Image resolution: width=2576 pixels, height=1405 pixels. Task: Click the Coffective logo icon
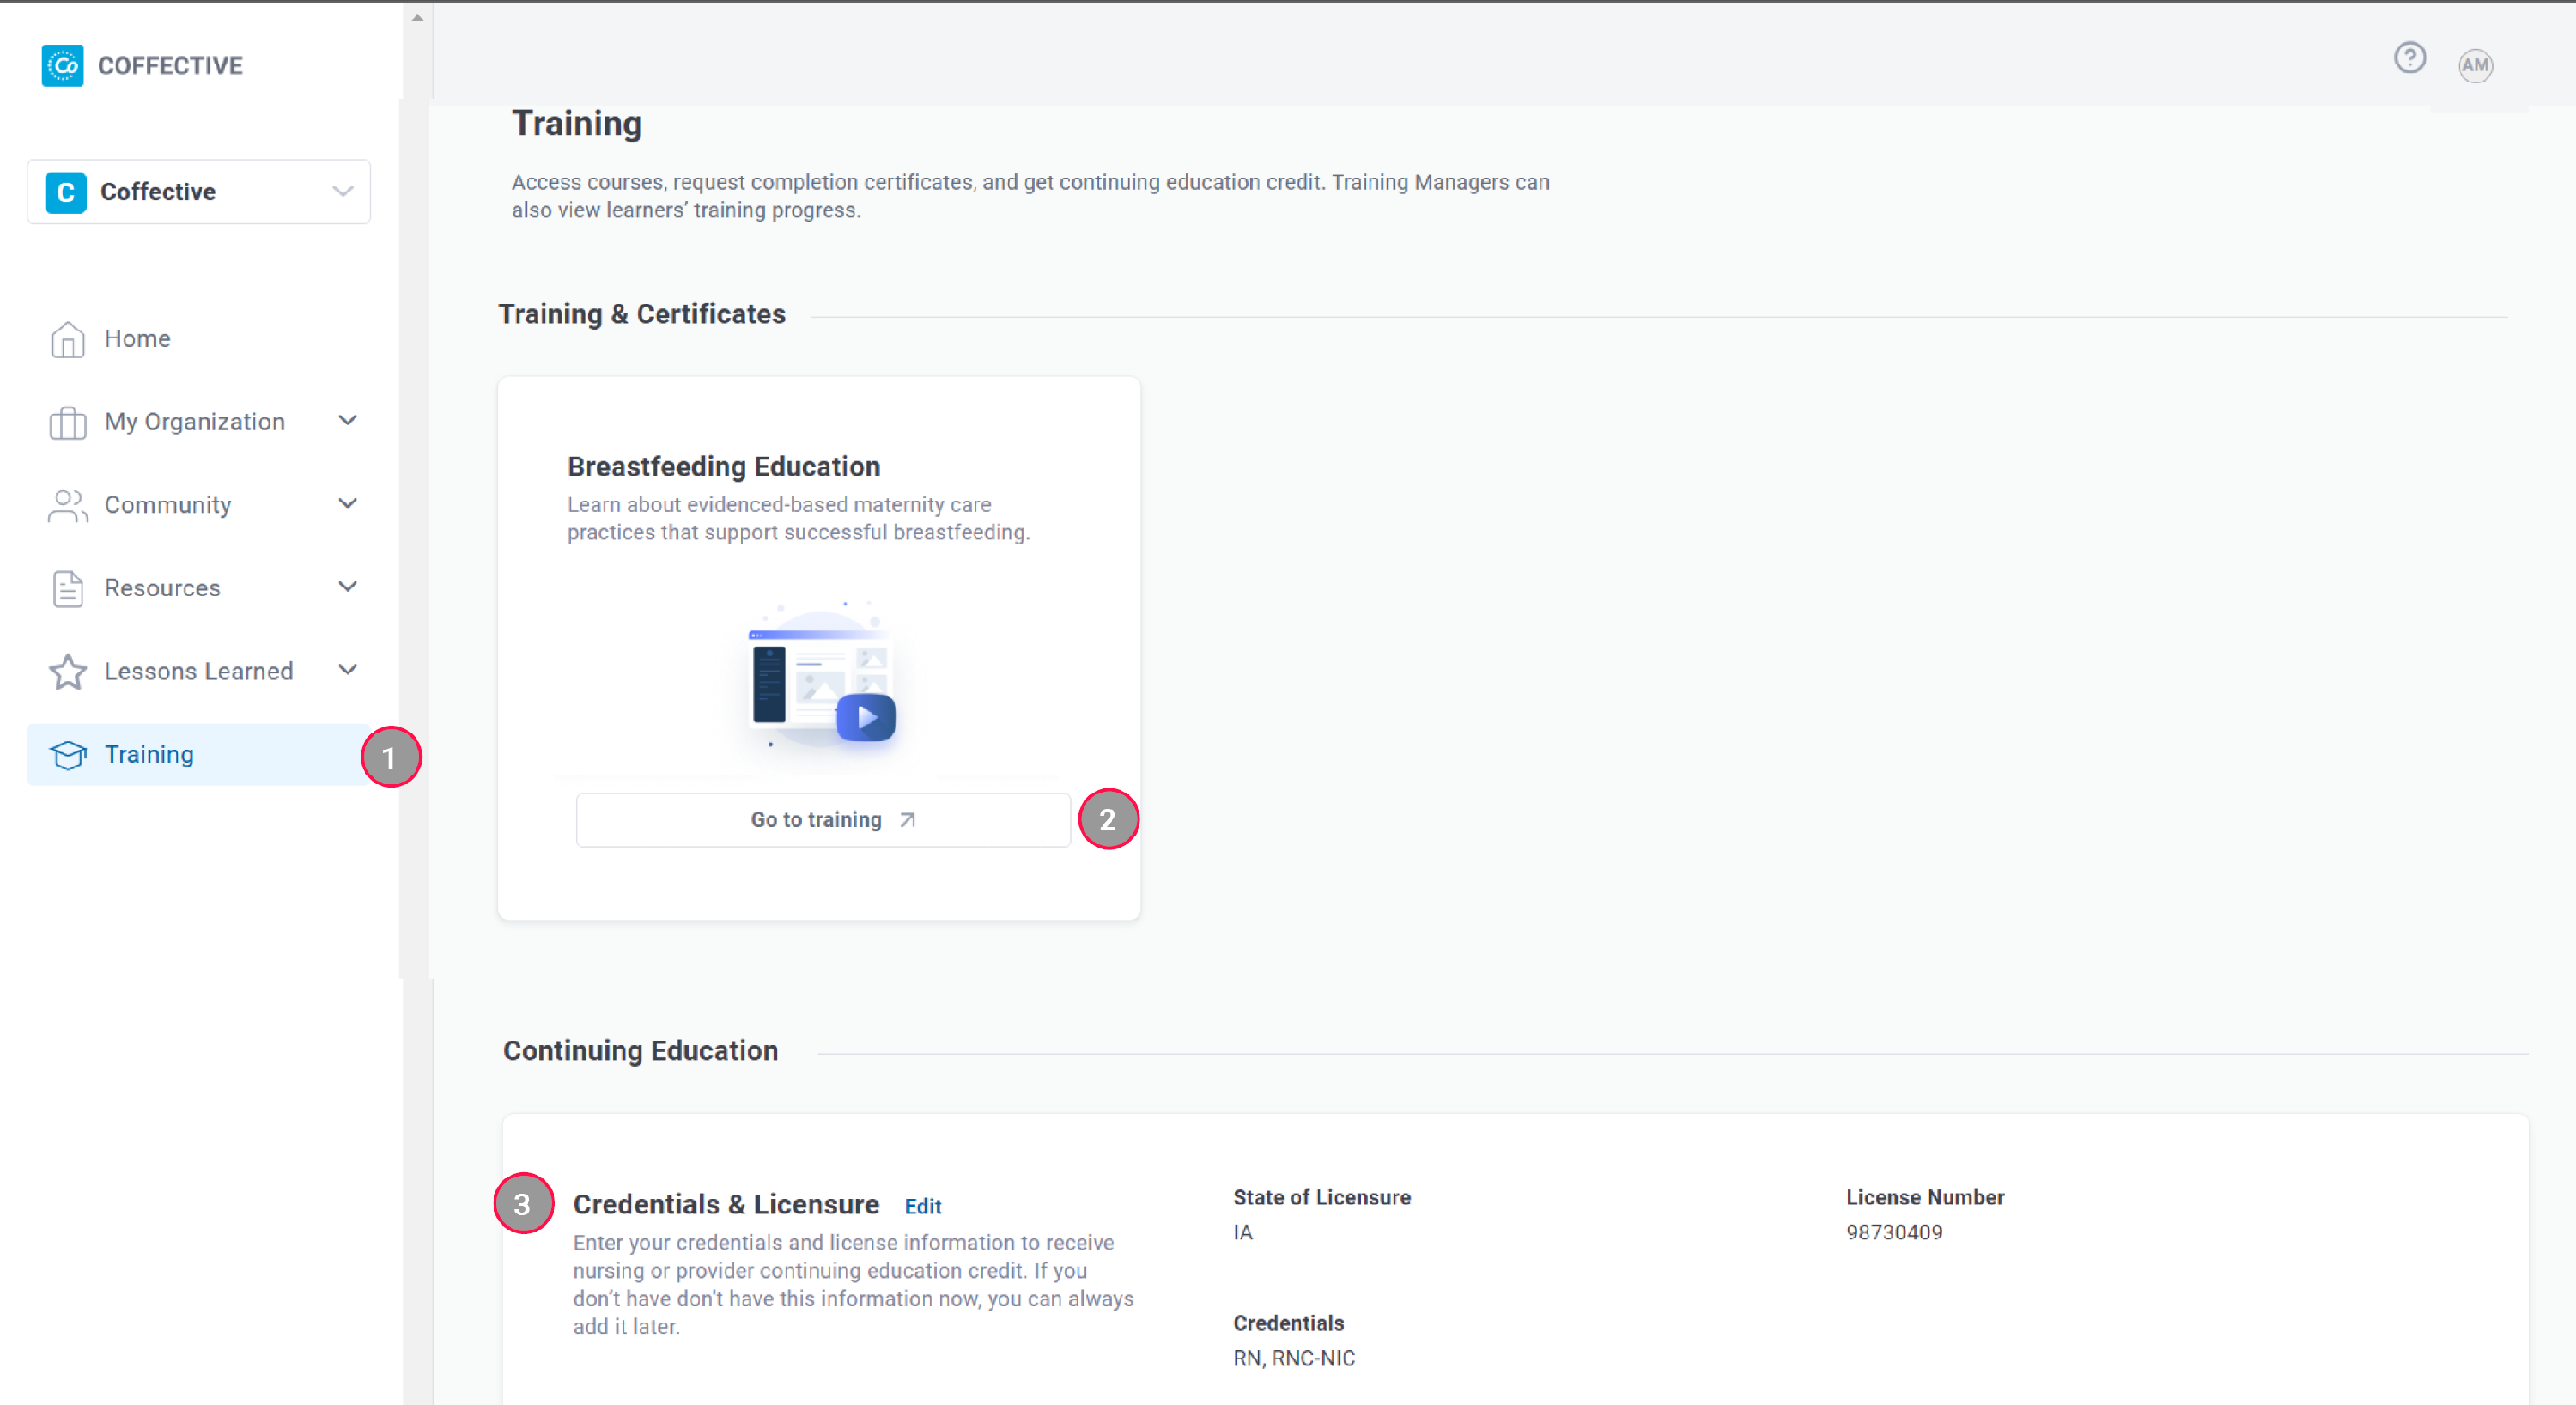click(x=62, y=66)
